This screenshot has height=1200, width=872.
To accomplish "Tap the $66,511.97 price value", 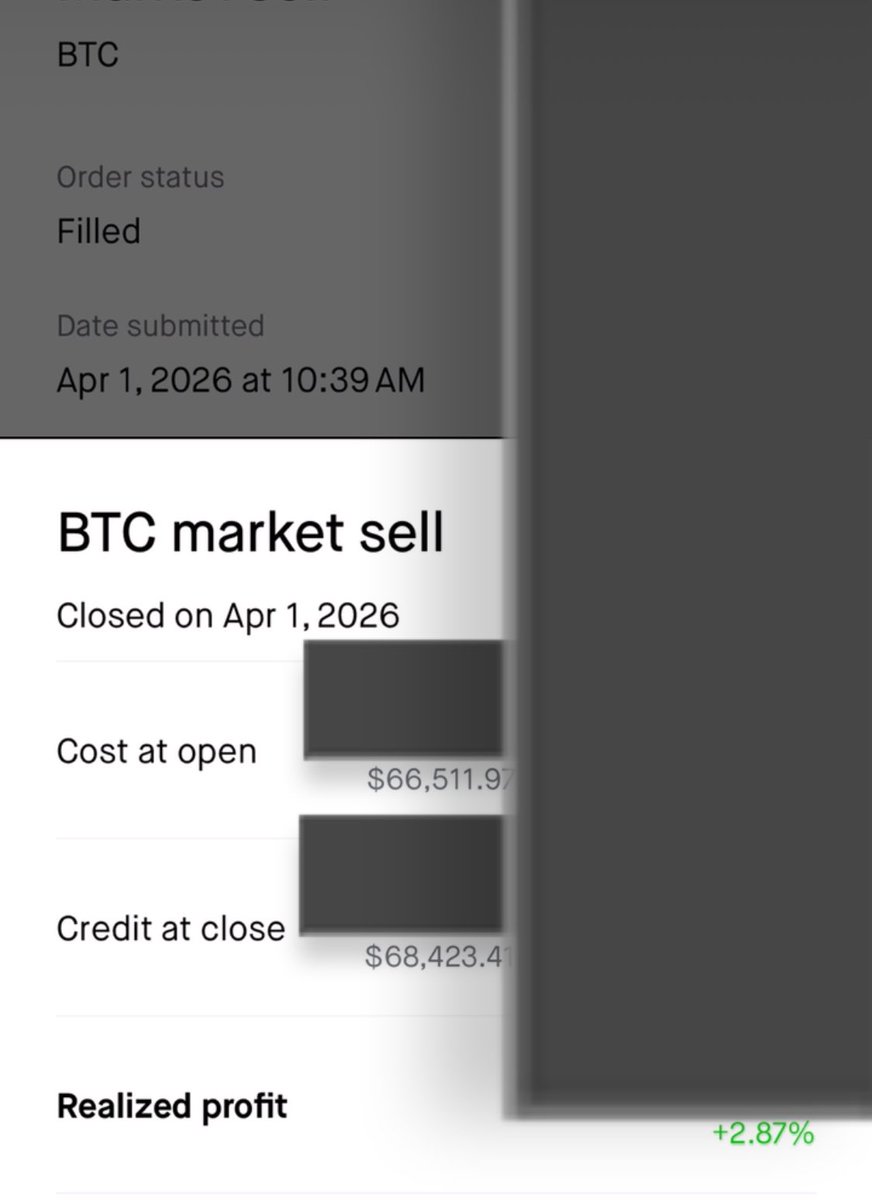I will pos(440,779).
